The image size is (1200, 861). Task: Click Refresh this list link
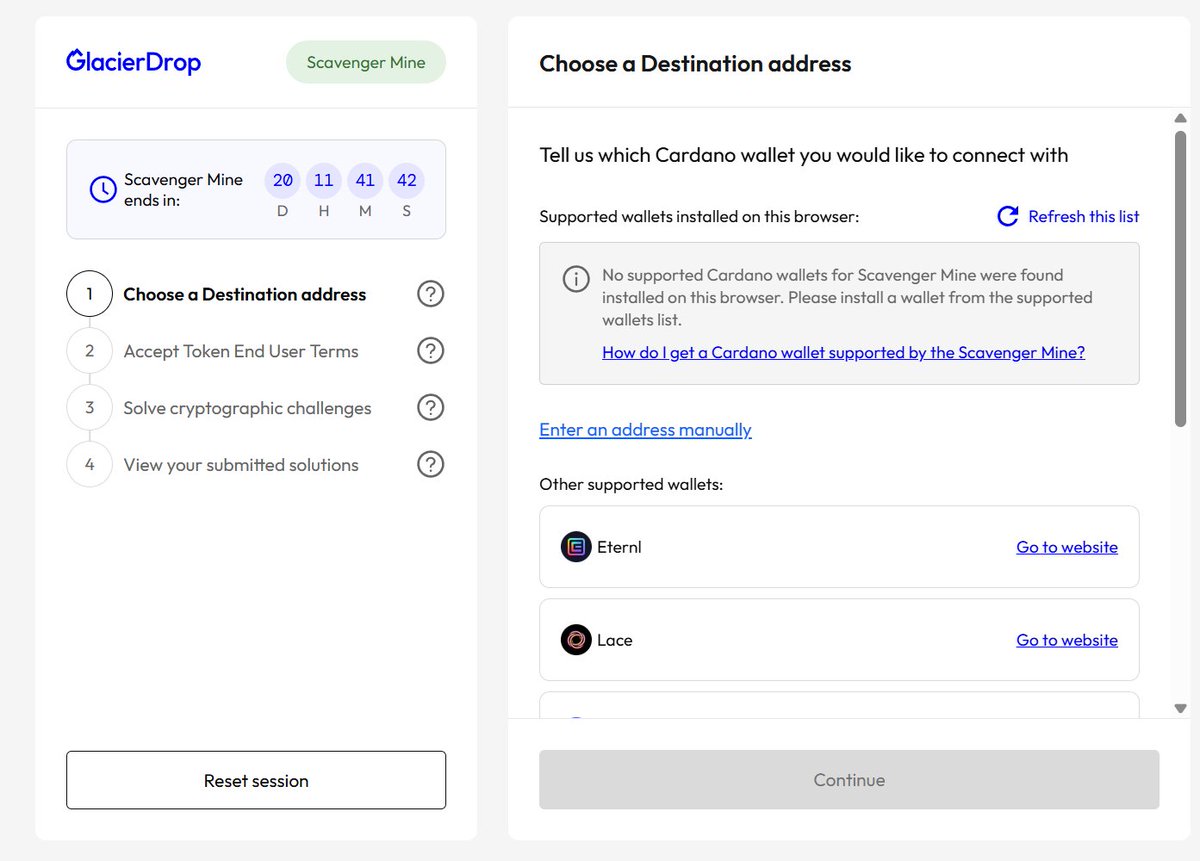[1084, 216]
